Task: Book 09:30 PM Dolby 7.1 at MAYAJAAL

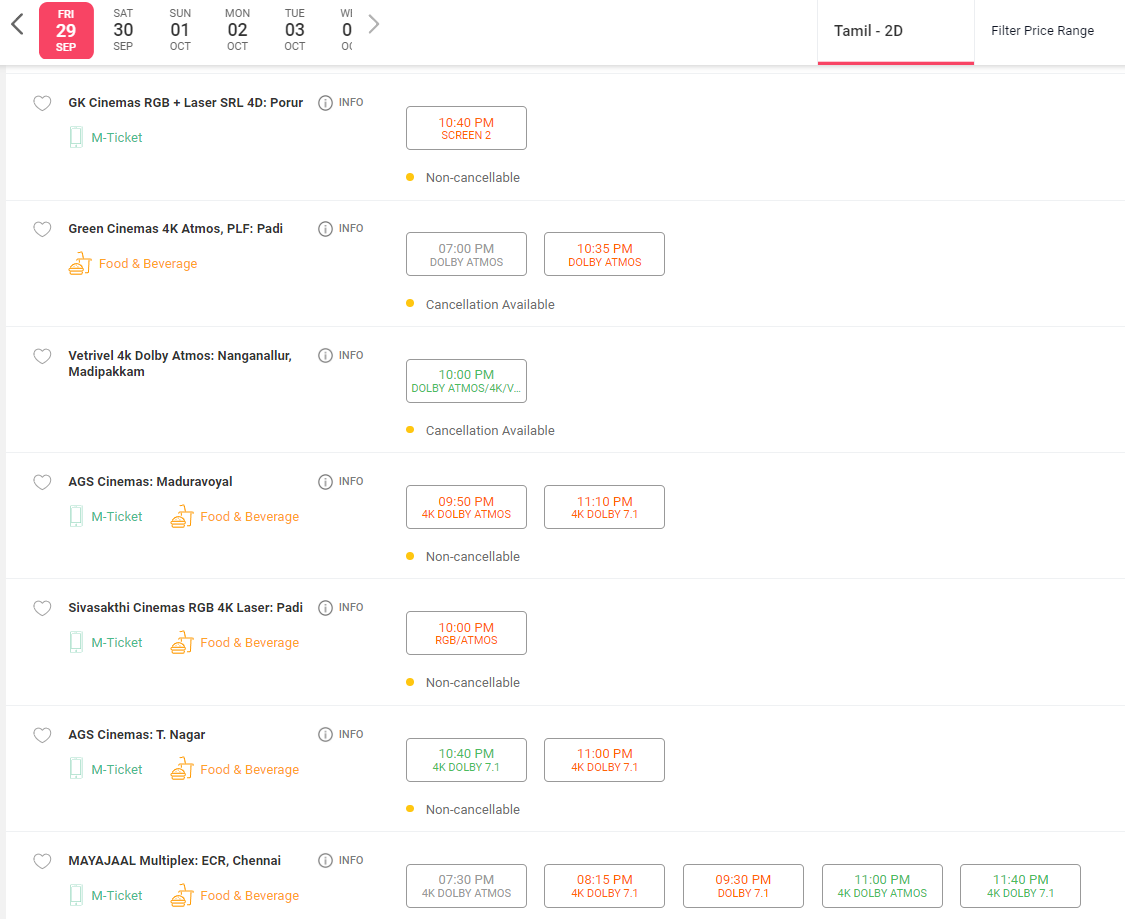Action: [x=743, y=886]
